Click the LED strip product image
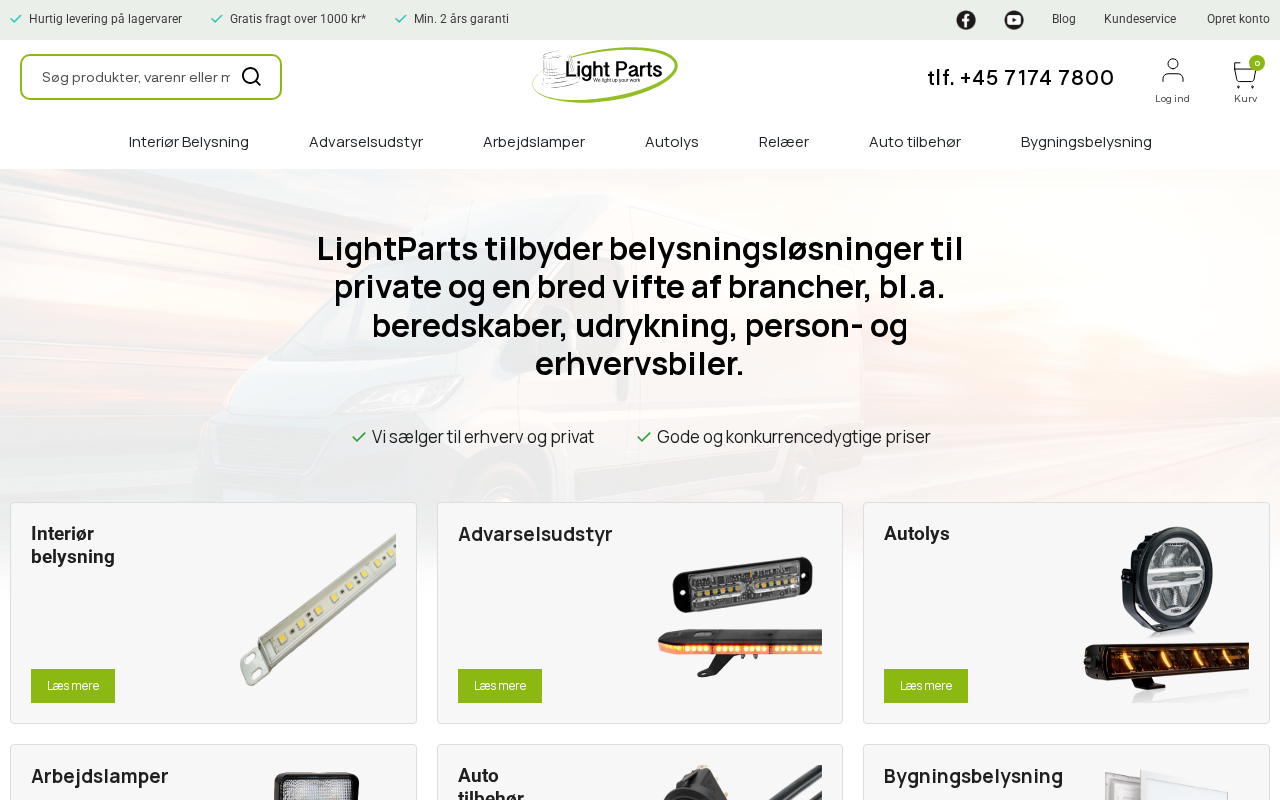Image resolution: width=1280 pixels, height=800 pixels. [317, 610]
